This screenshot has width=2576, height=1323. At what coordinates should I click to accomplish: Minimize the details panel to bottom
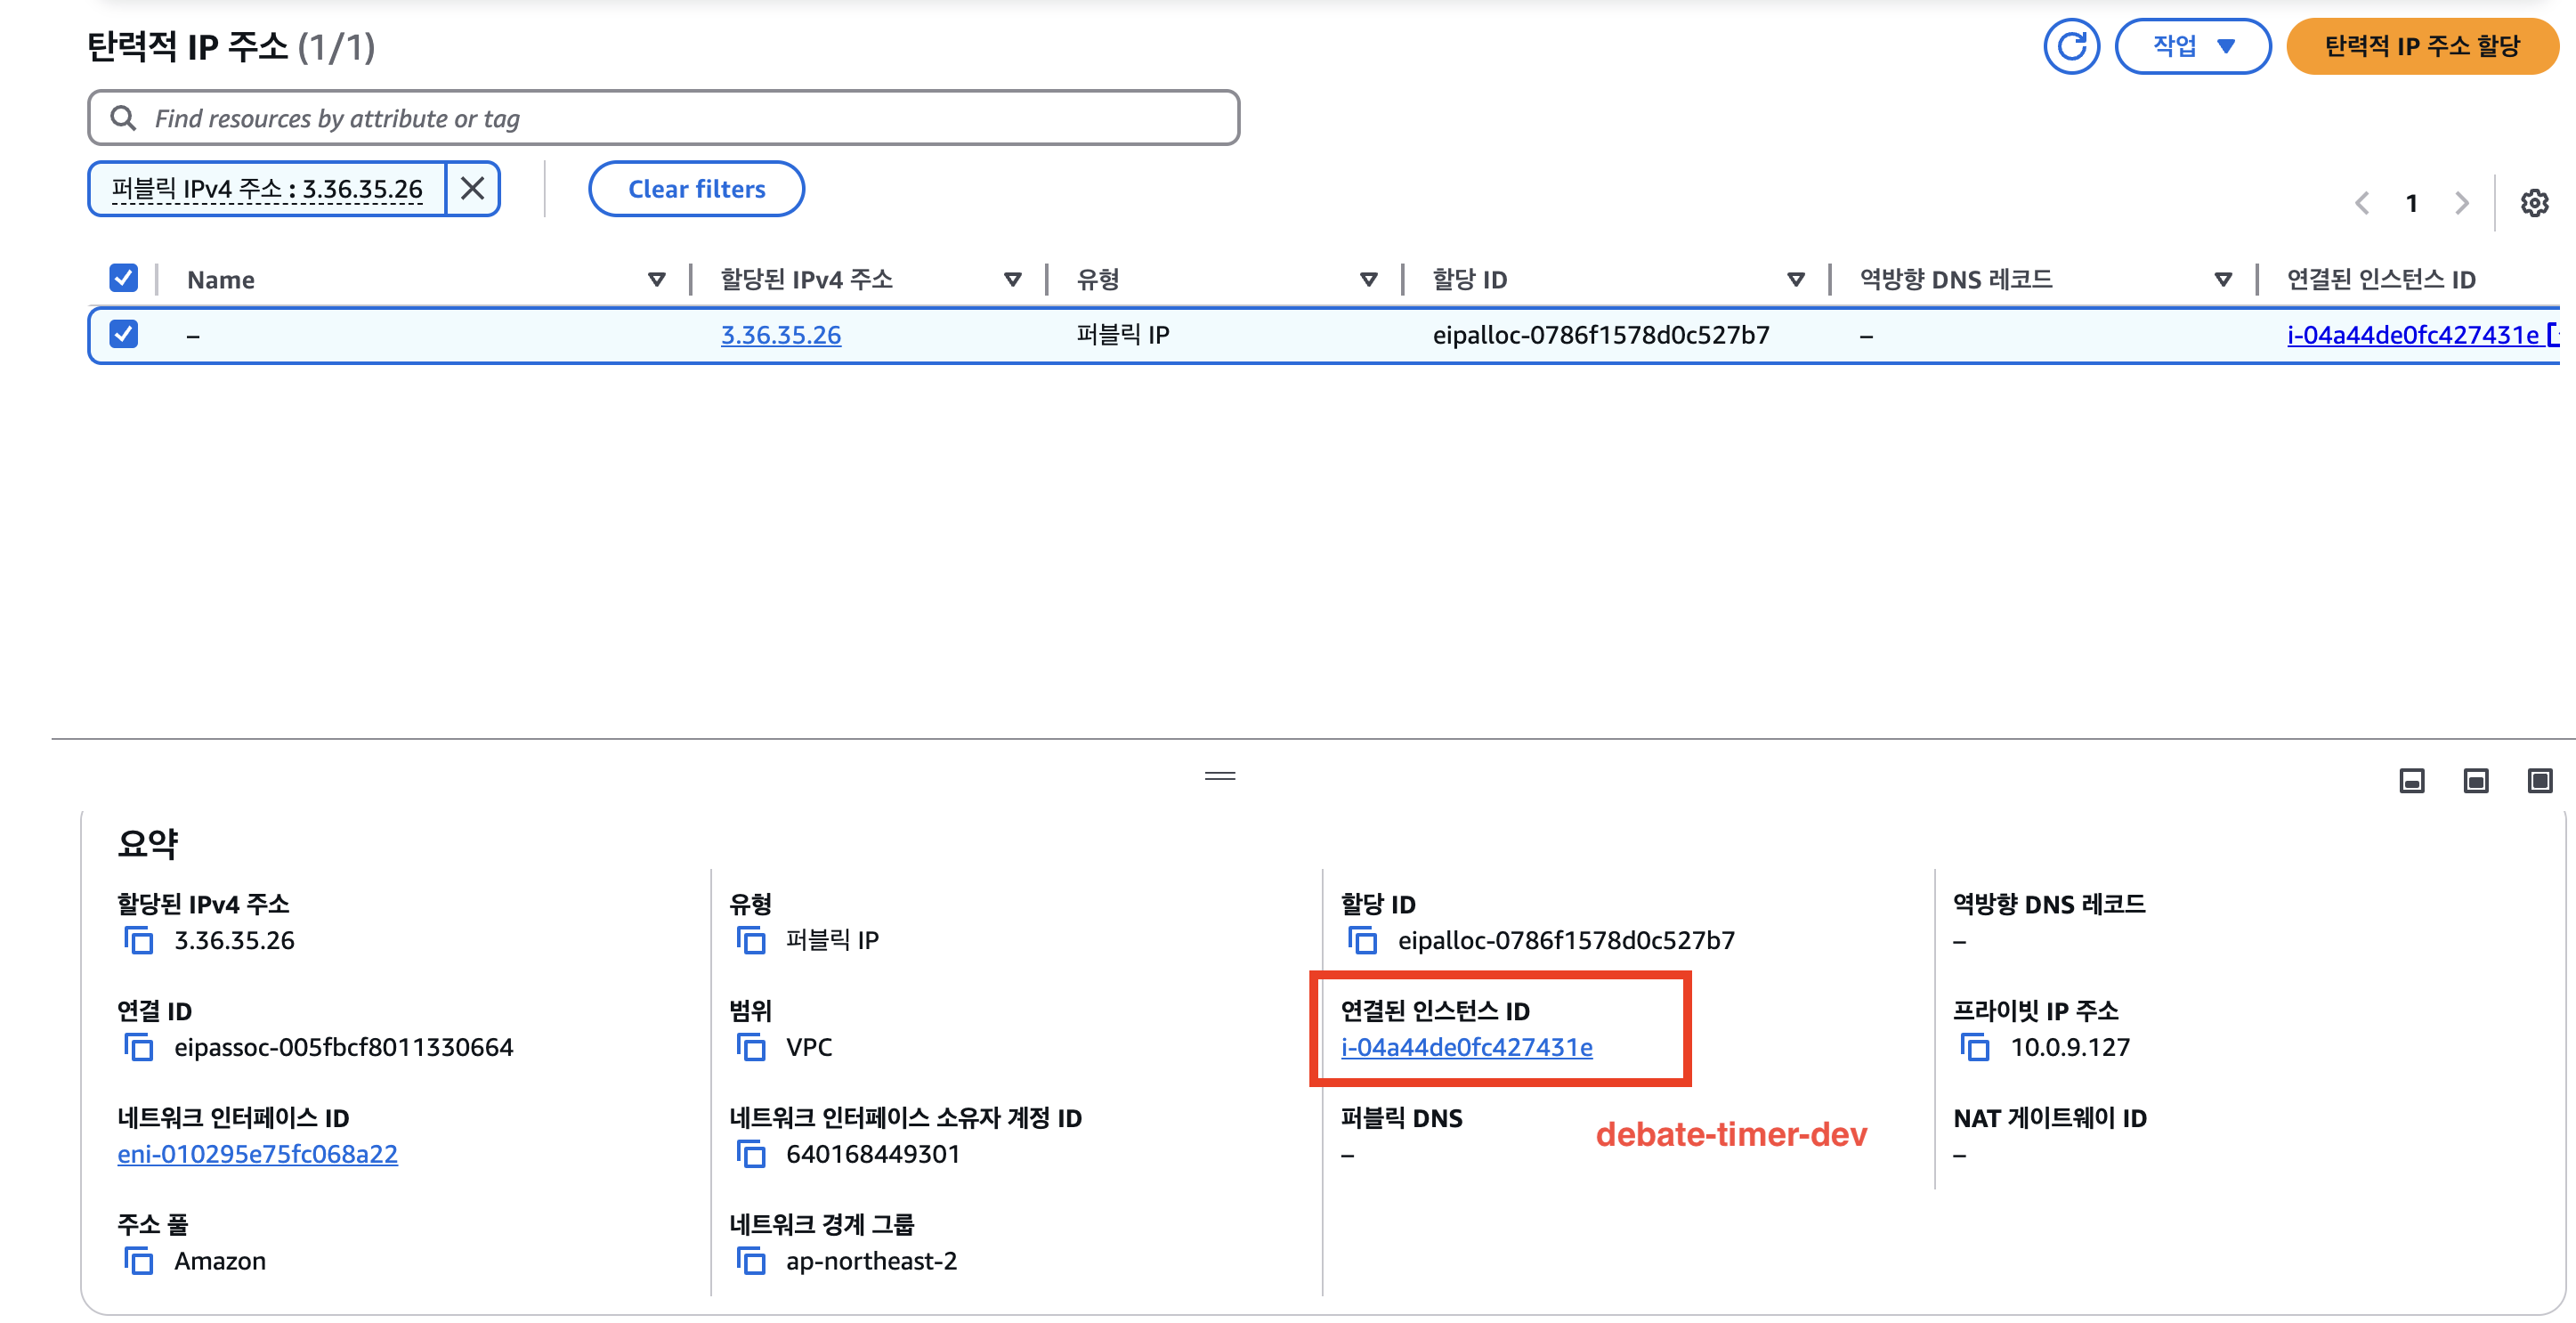[x=2411, y=780]
